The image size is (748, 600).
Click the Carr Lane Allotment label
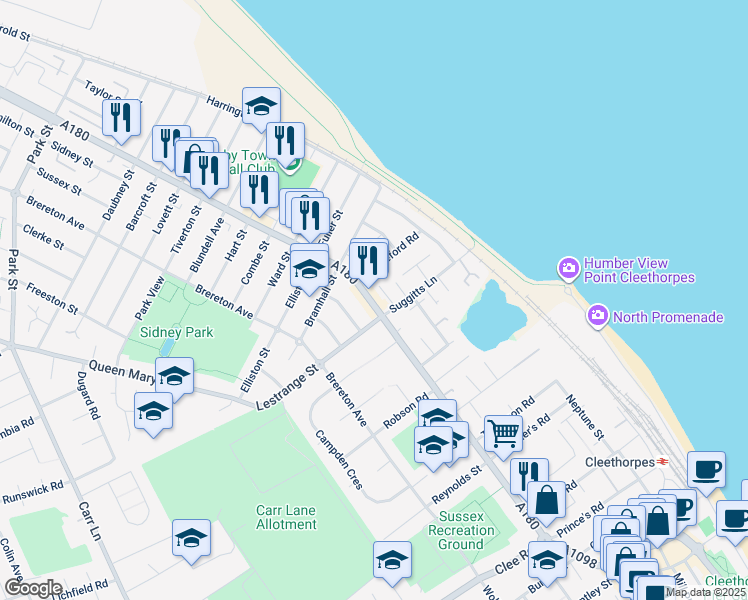(286, 517)
